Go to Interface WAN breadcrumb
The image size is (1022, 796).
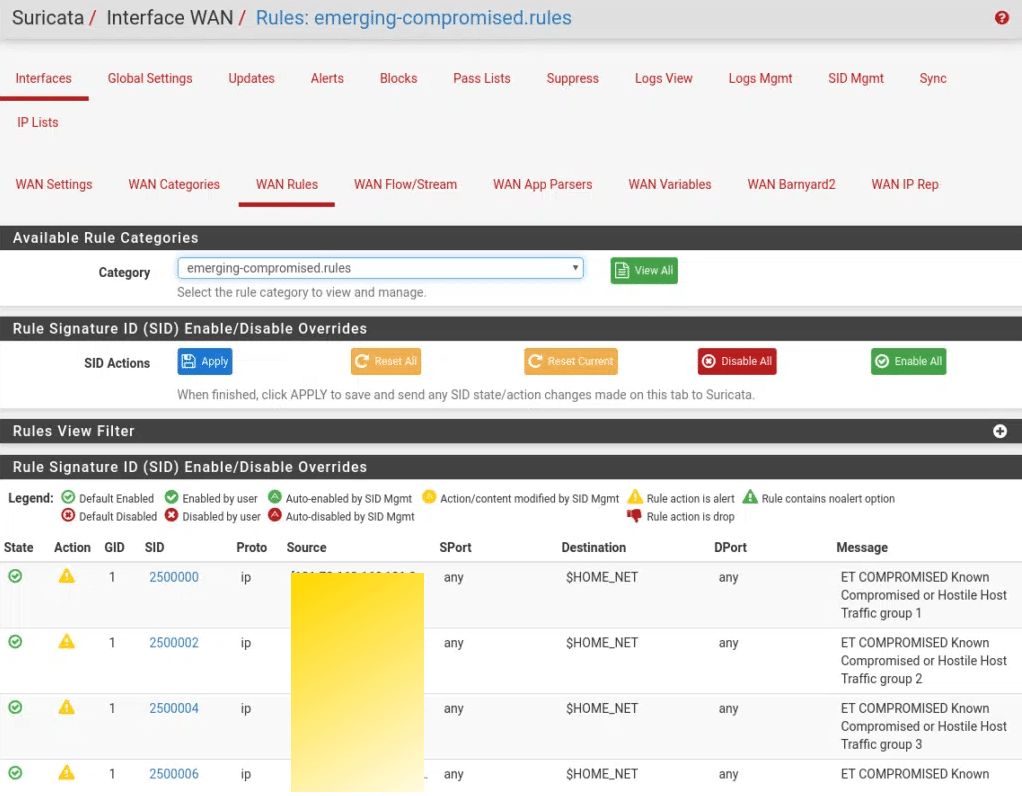[x=169, y=18]
